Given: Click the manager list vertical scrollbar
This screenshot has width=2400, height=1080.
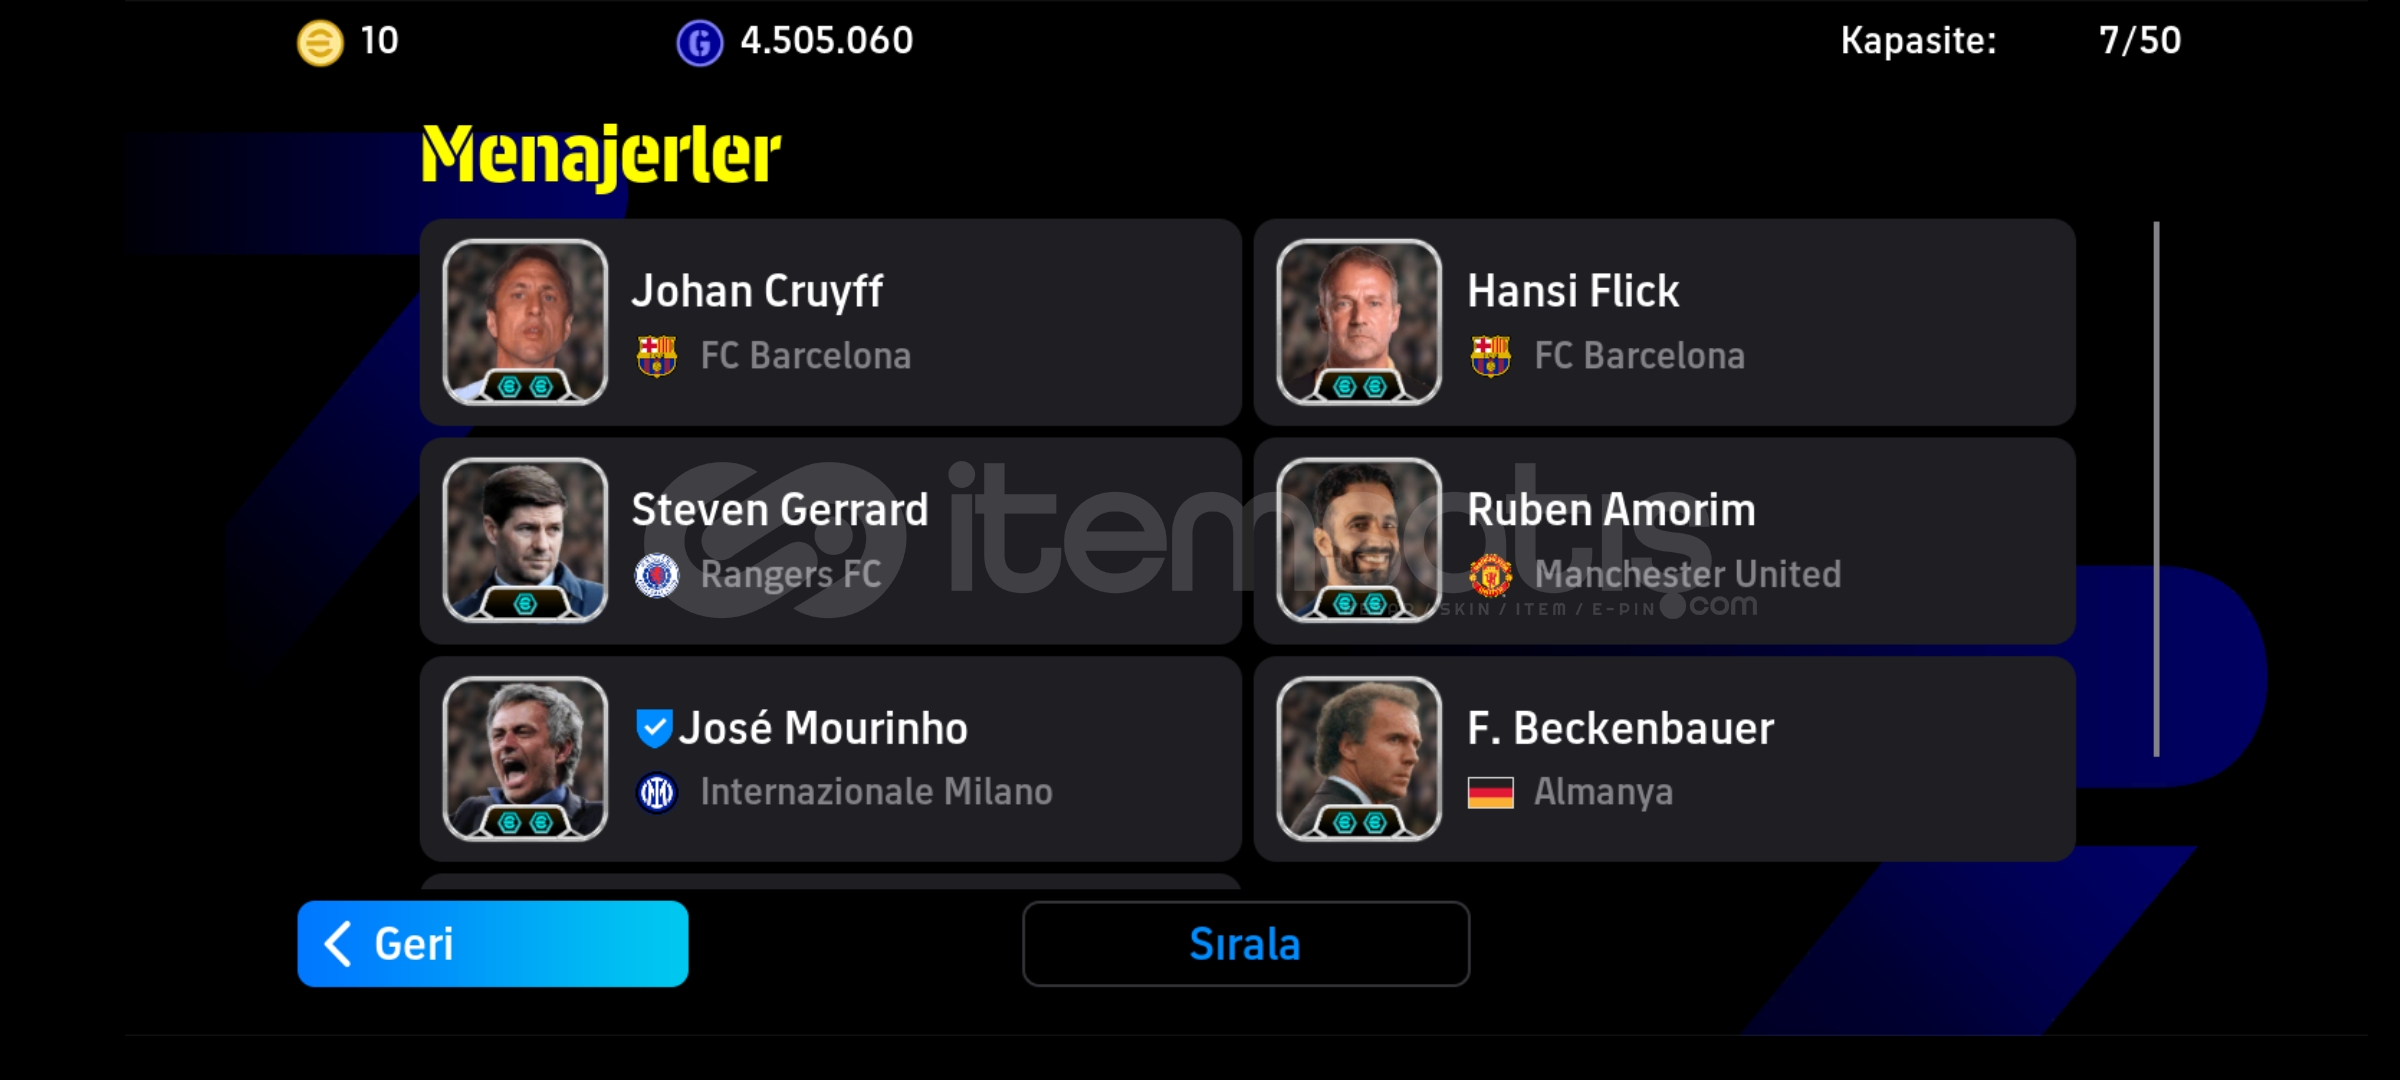Looking at the screenshot, I should pyautogui.click(x=2156, y=489).
